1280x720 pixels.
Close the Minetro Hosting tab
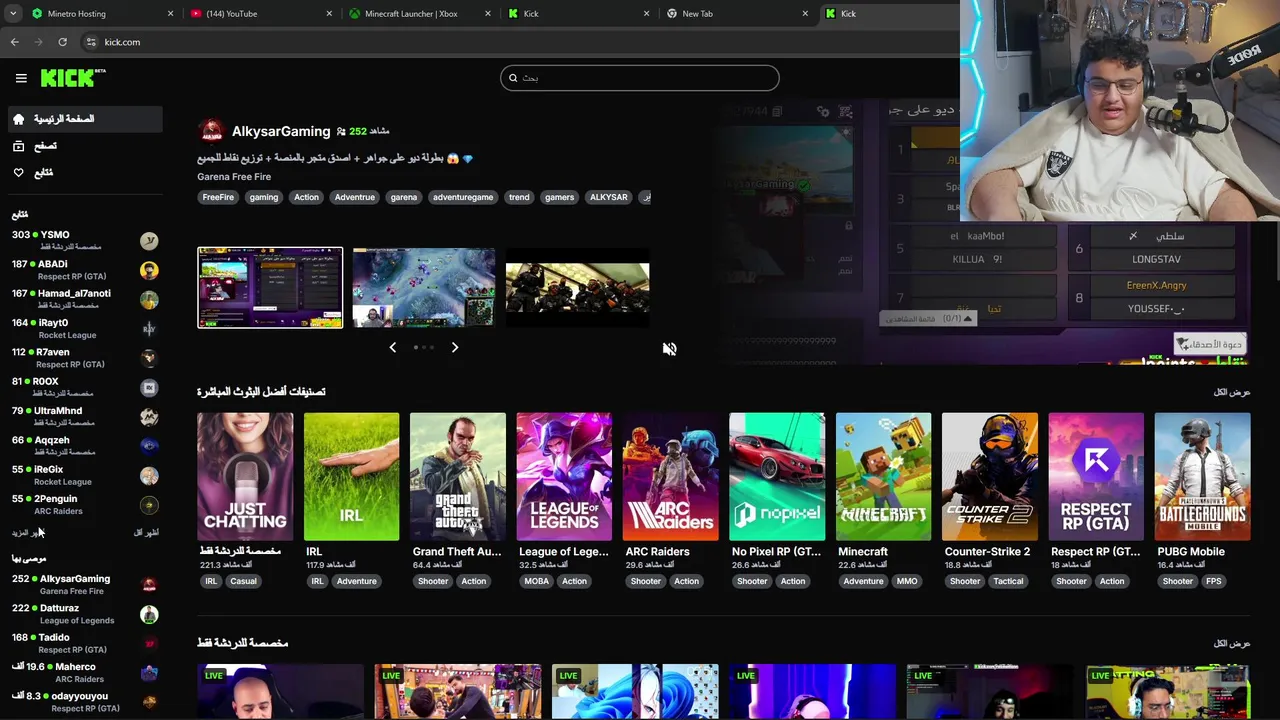170,14
